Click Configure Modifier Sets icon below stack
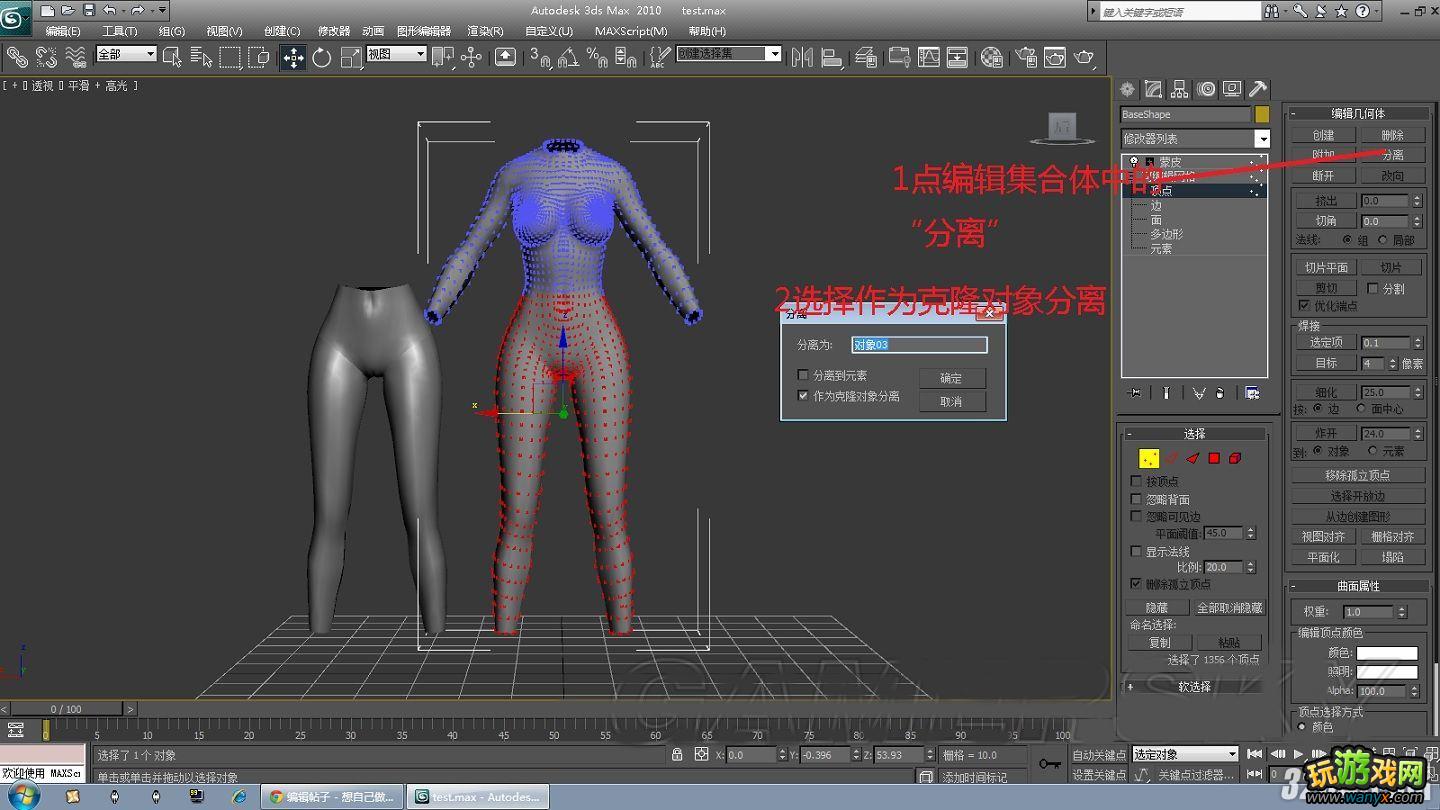Screen dimensions: 1440x810 [1252, 393]
